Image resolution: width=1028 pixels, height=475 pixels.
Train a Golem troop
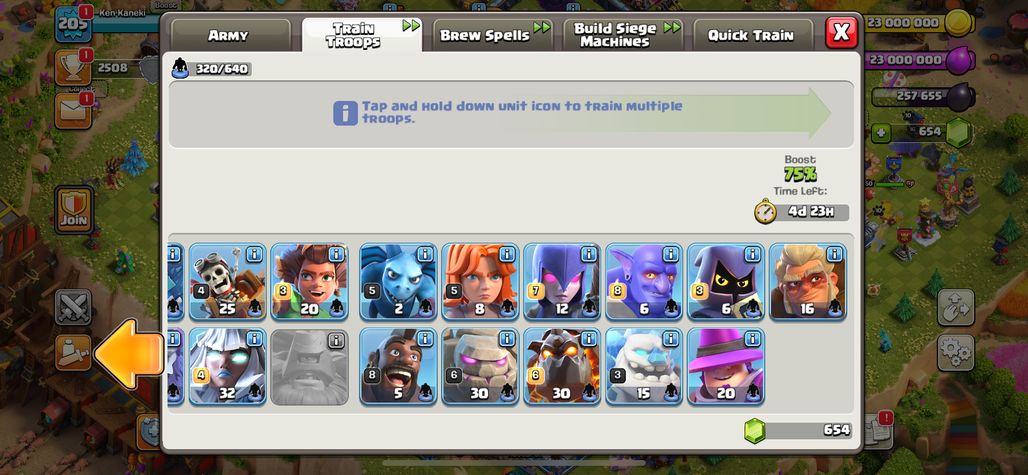[480, 366]
